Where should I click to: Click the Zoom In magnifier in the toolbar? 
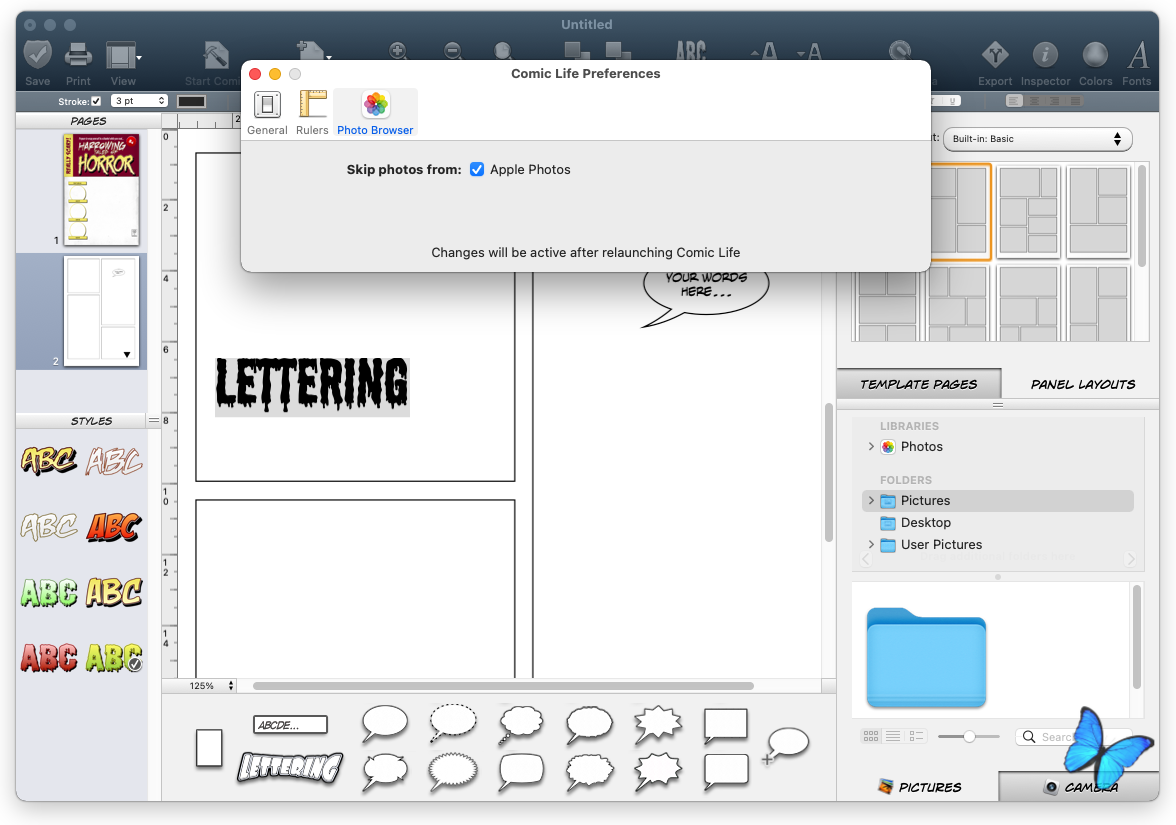398,51
